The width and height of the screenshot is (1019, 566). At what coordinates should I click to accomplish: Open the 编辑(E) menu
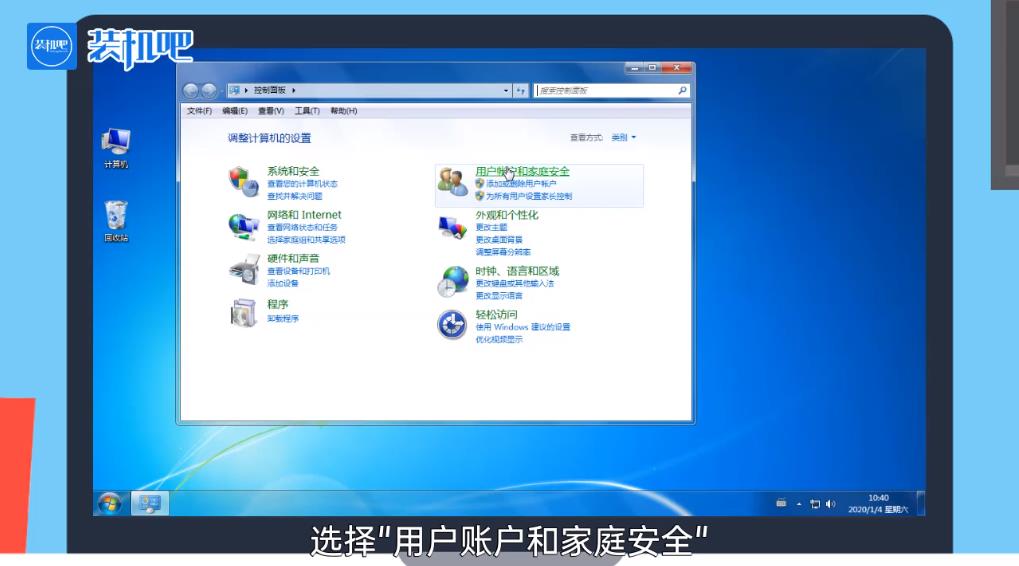[x=235, y=111]
